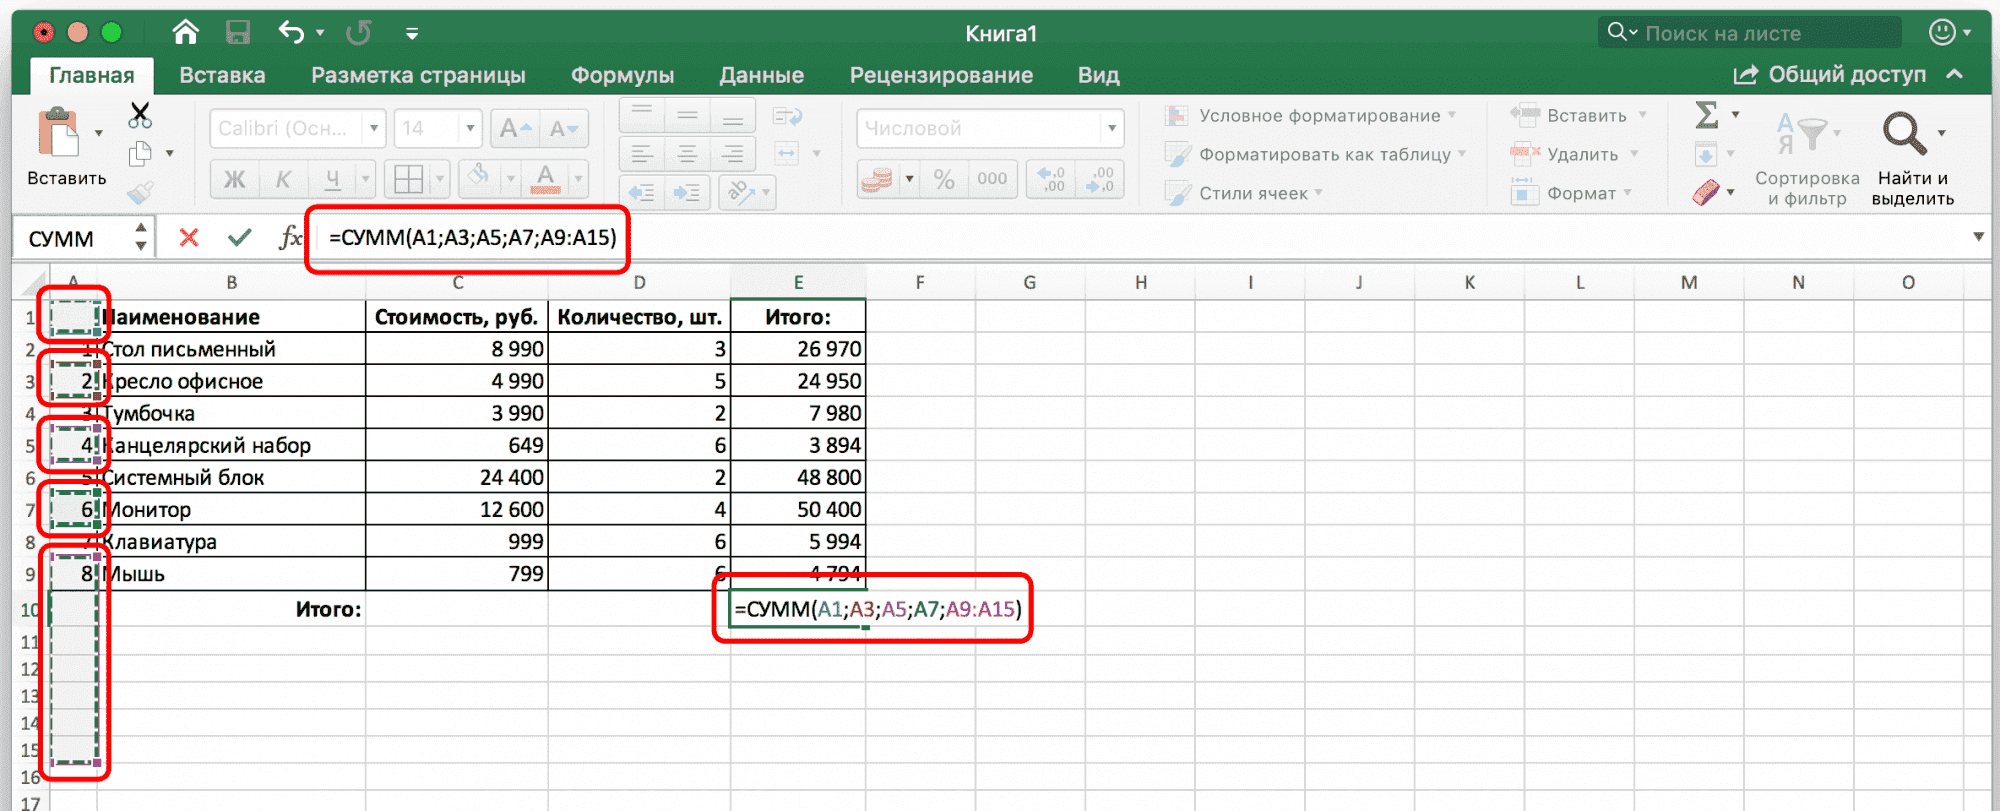Toggle bottom vertical alignment

tap(732, 116)
